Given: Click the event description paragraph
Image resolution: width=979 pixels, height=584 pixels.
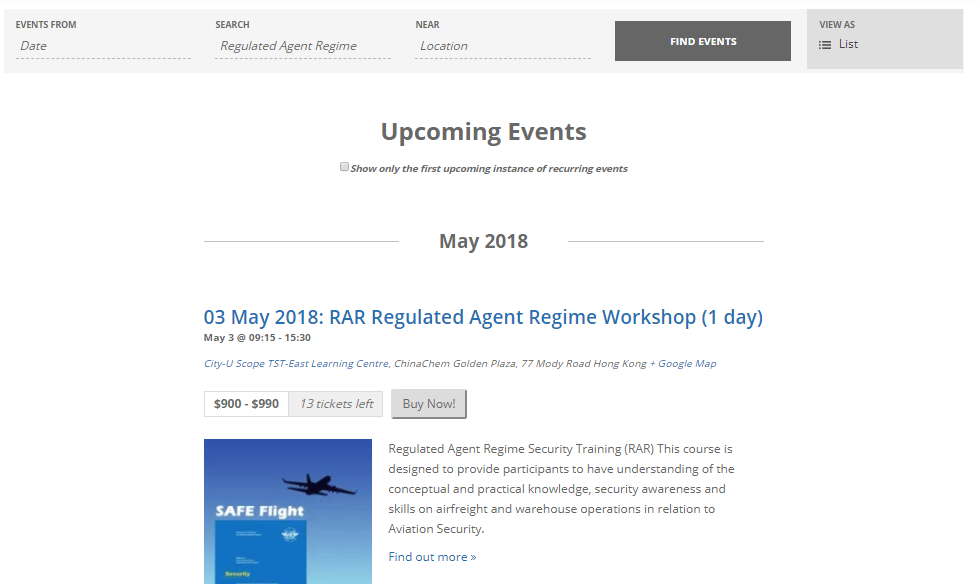Looking at the screenshot, I should (561, 489).
